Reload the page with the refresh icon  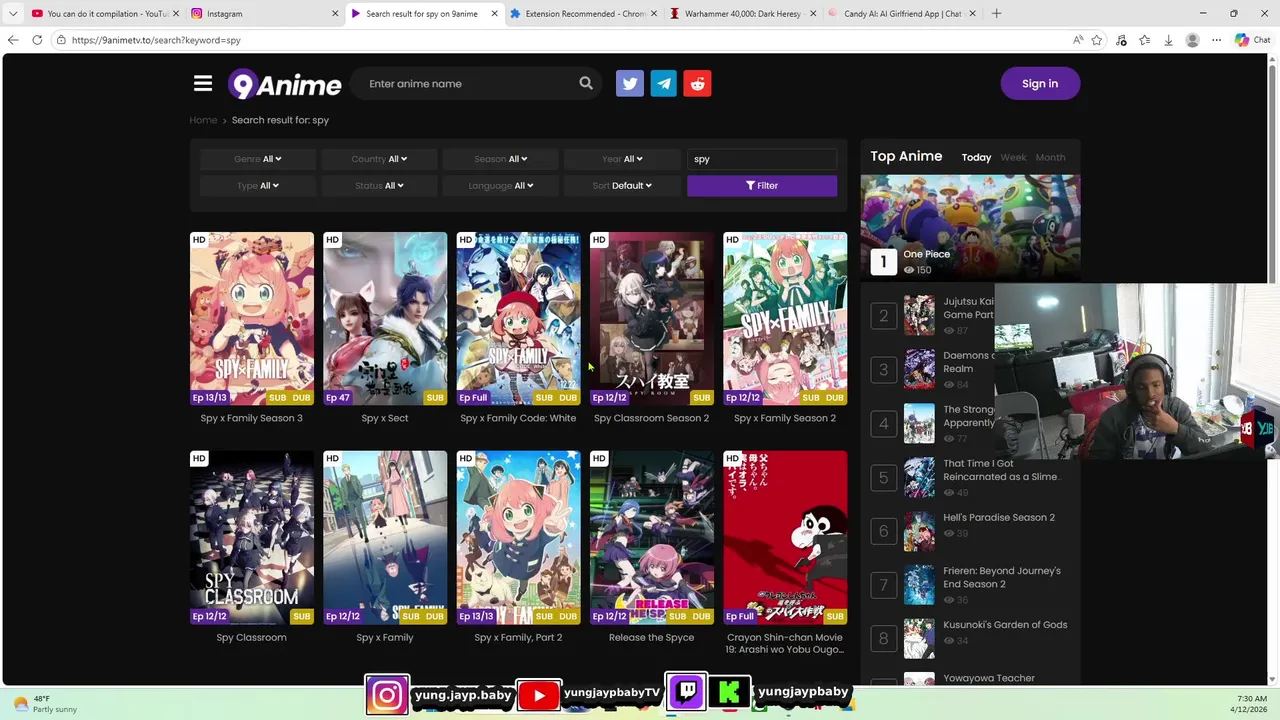click(x=37, y=40)
